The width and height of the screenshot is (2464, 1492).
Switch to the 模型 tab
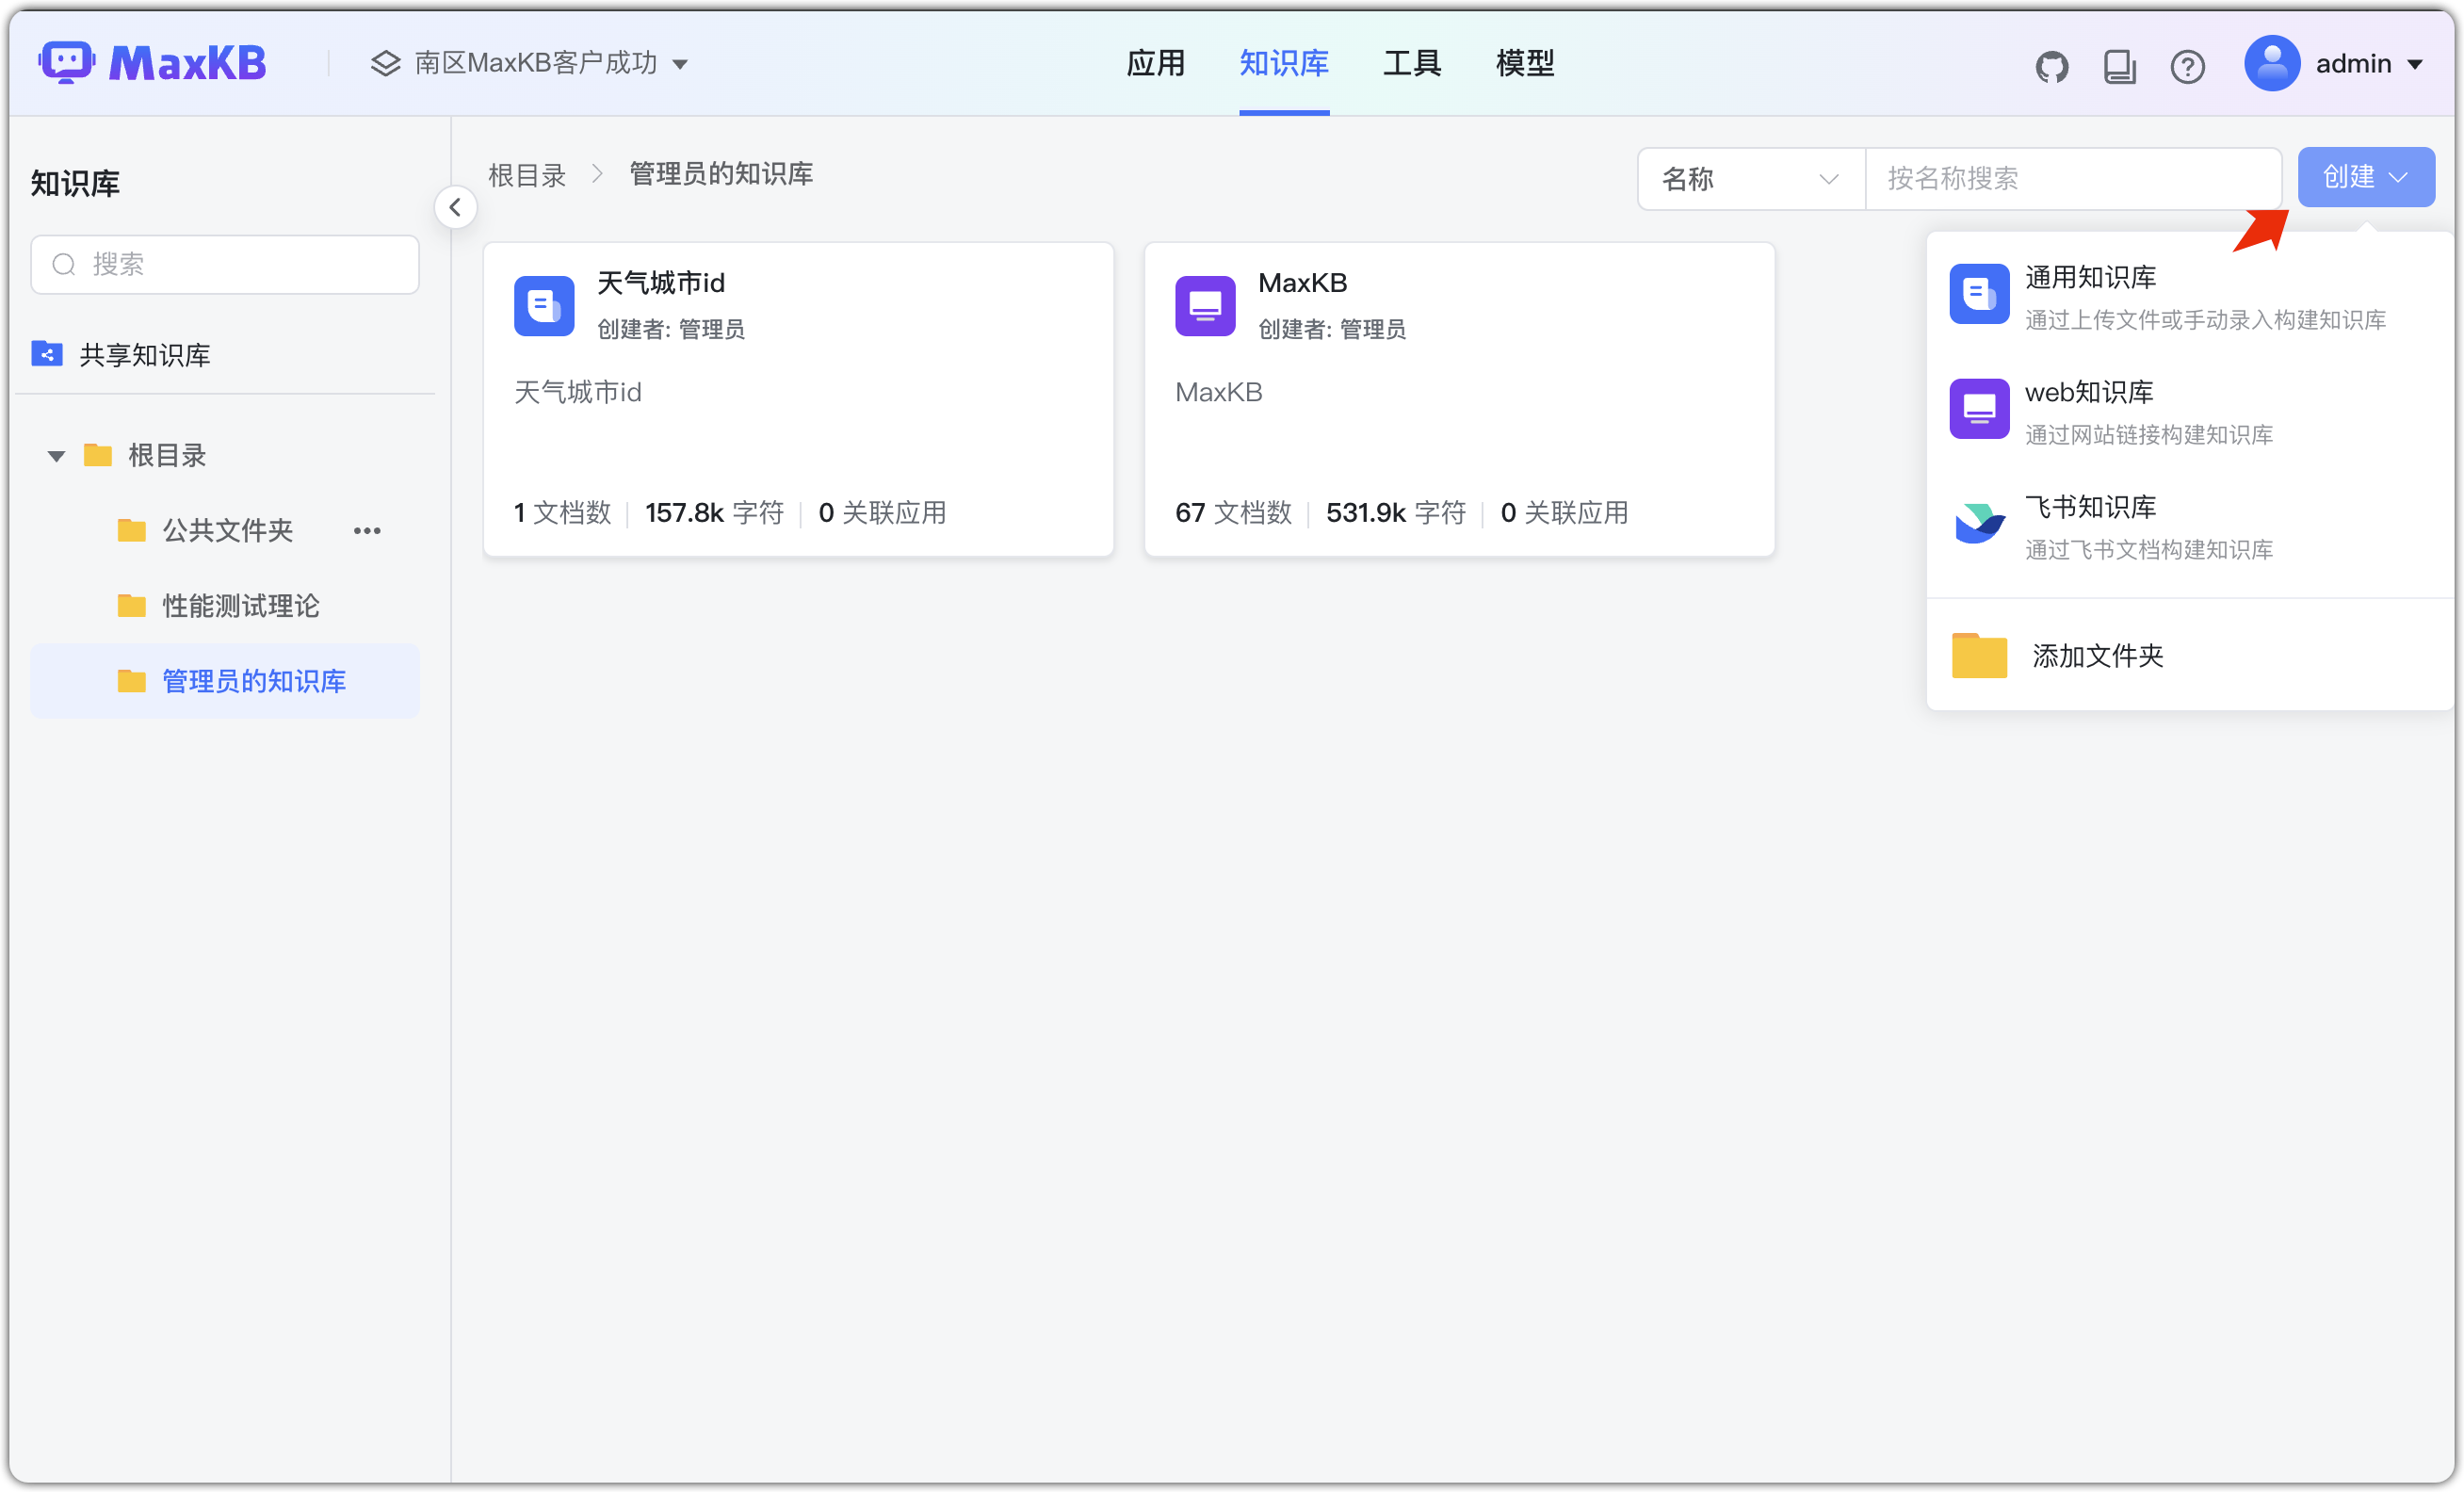(x=1524, y=63)
